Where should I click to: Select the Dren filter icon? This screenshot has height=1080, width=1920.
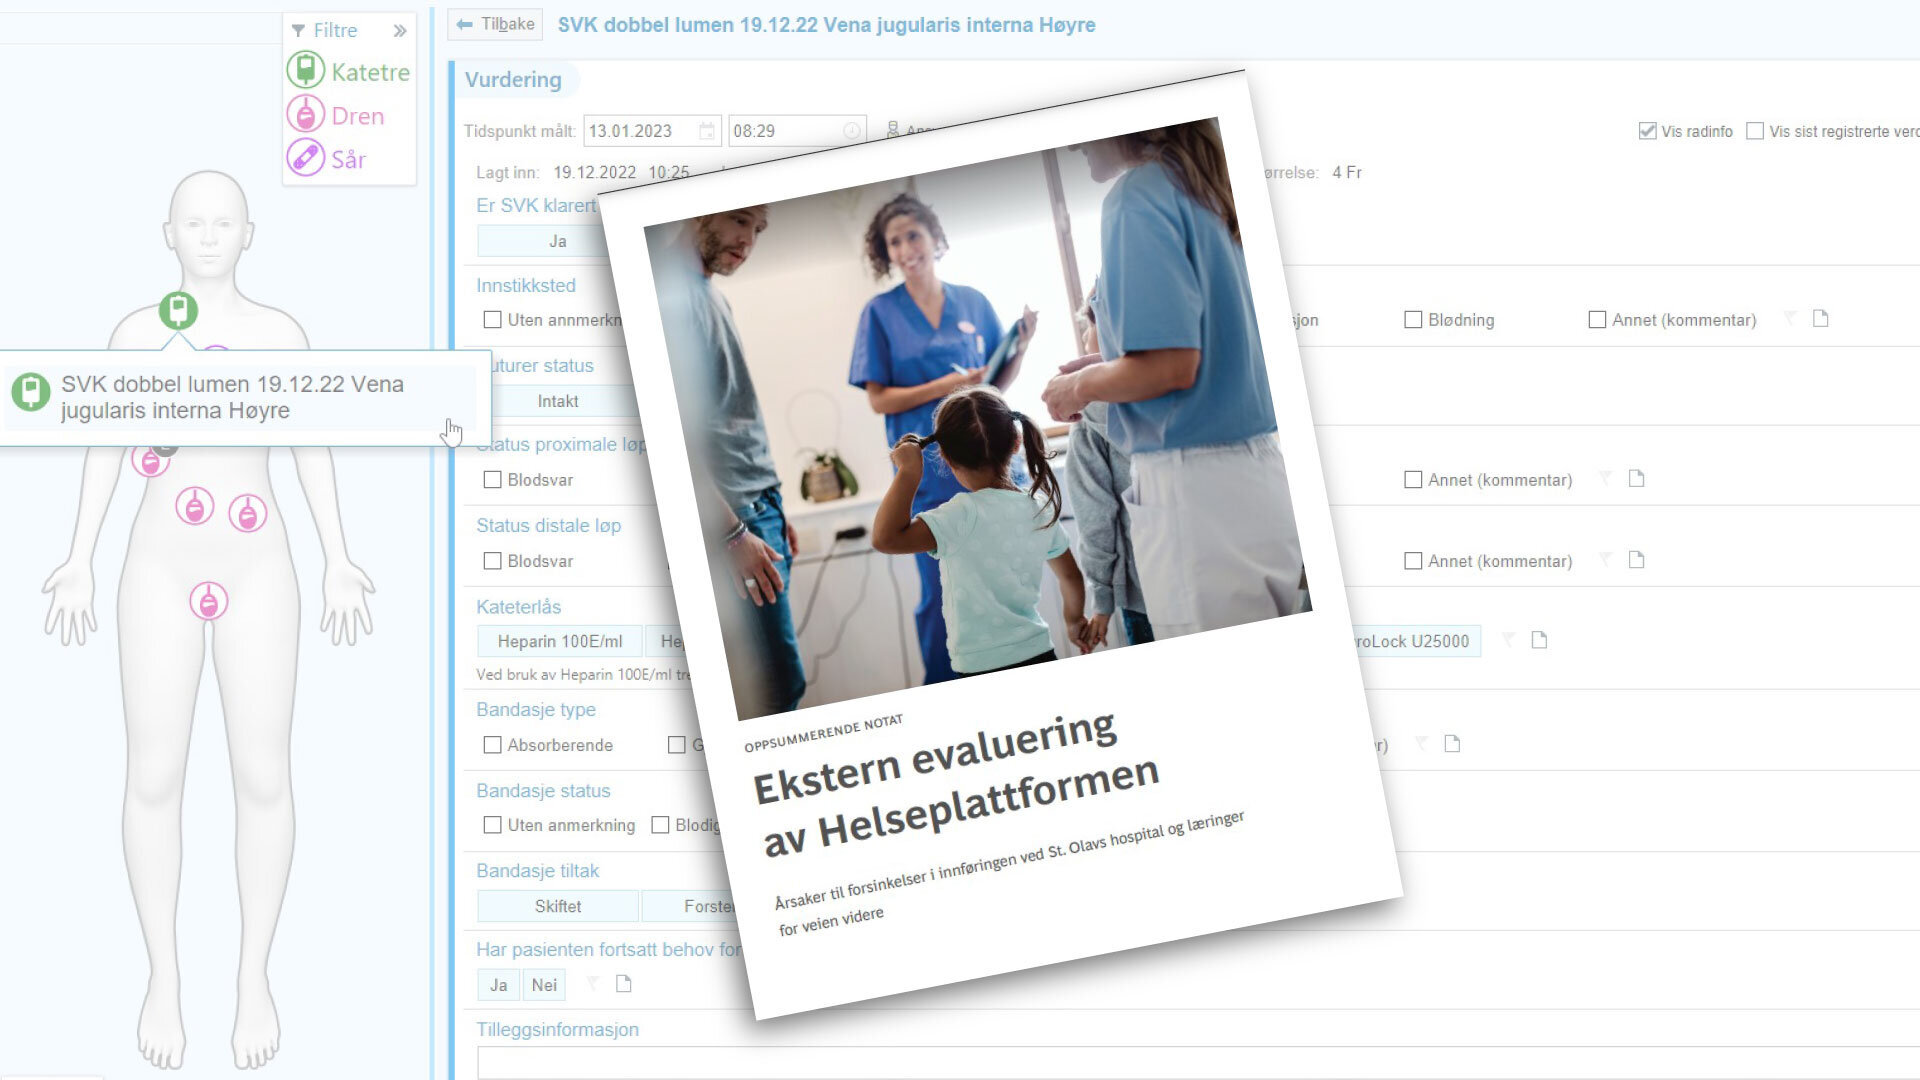306,115
